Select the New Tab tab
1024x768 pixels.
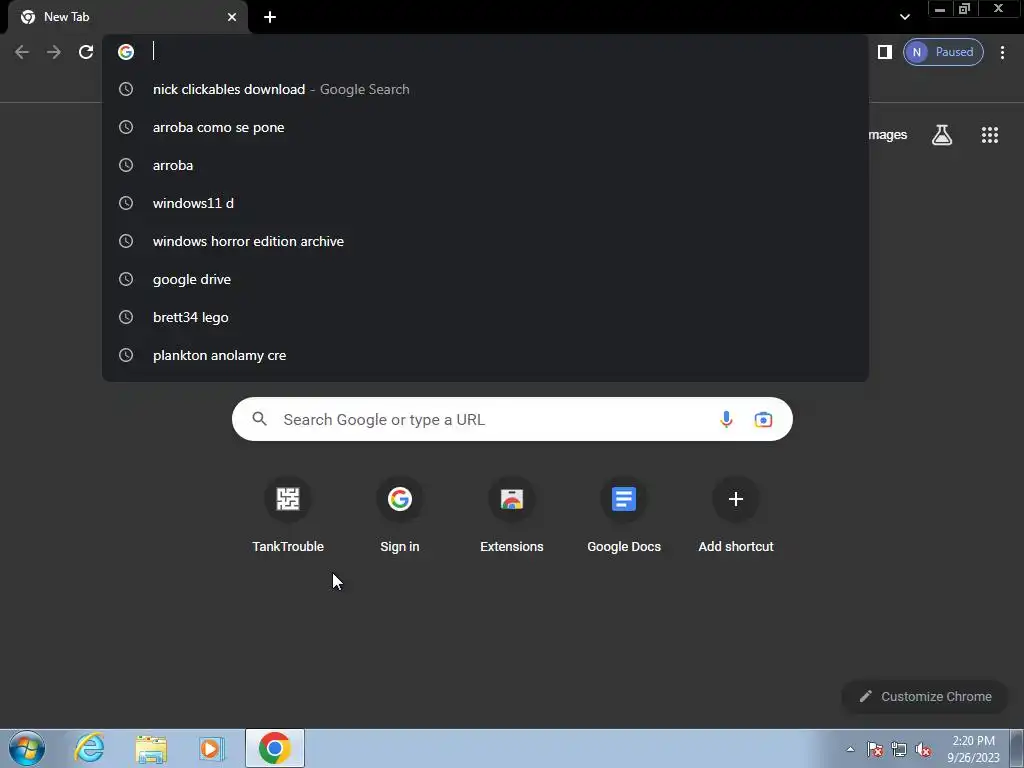pos(128,17)
